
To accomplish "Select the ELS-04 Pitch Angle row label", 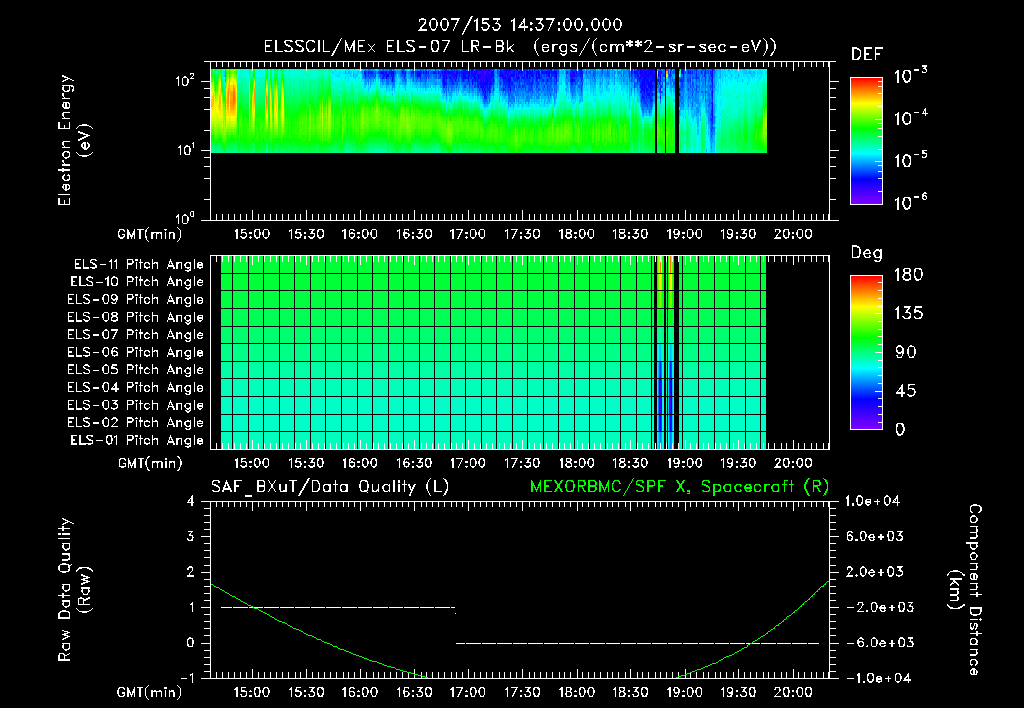I will point(136,387).
